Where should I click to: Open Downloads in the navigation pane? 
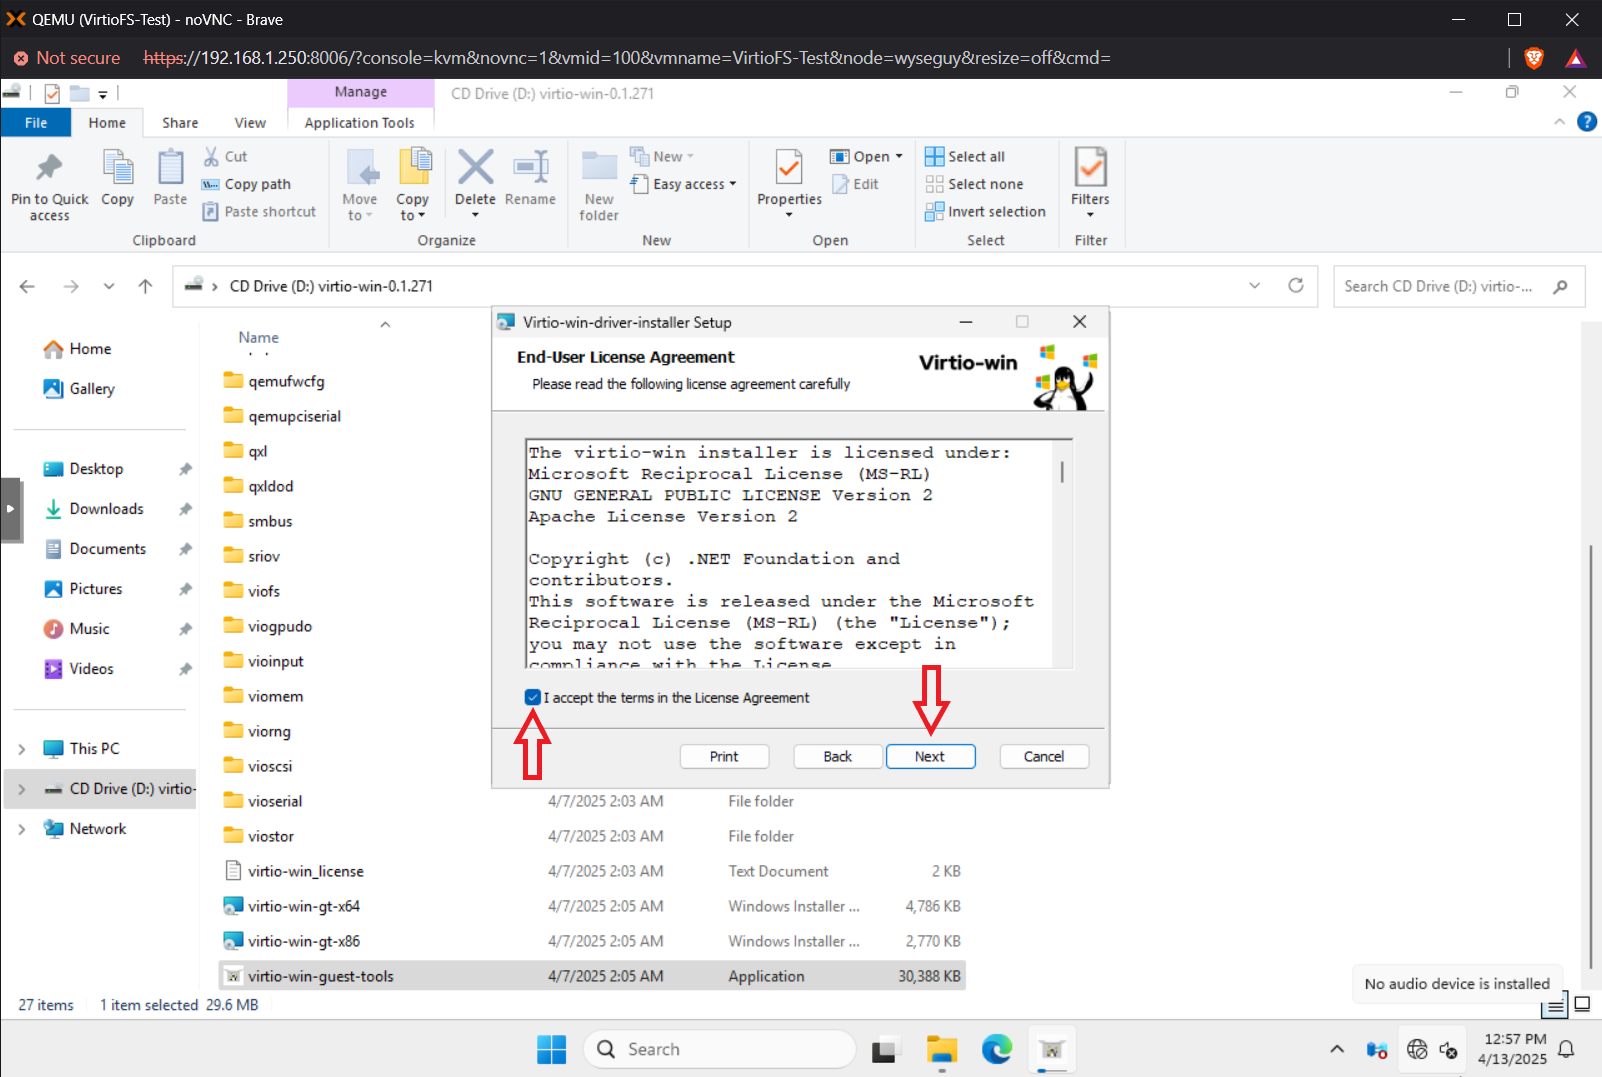coord(106,509)
